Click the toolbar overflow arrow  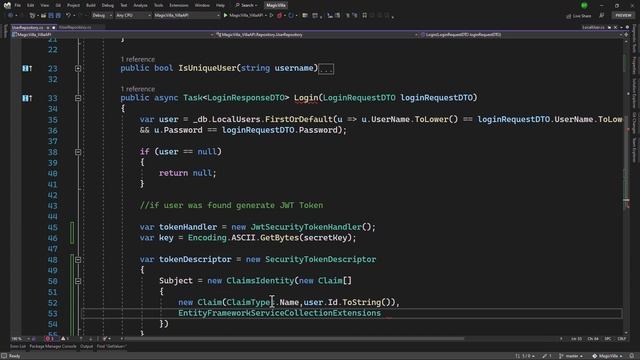(393, 16)
